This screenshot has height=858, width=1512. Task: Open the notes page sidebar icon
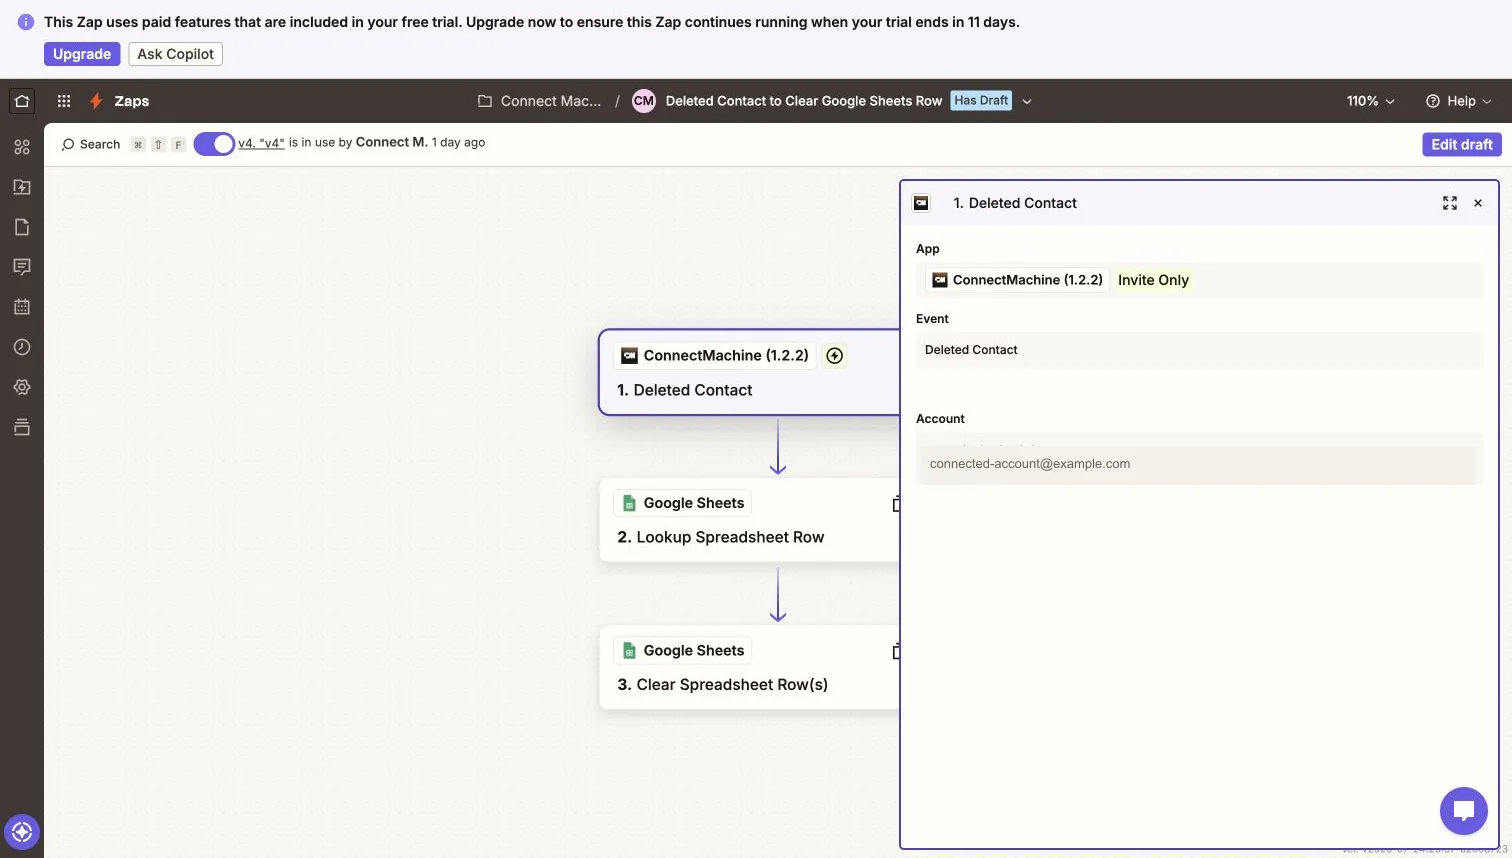[22, 227]
